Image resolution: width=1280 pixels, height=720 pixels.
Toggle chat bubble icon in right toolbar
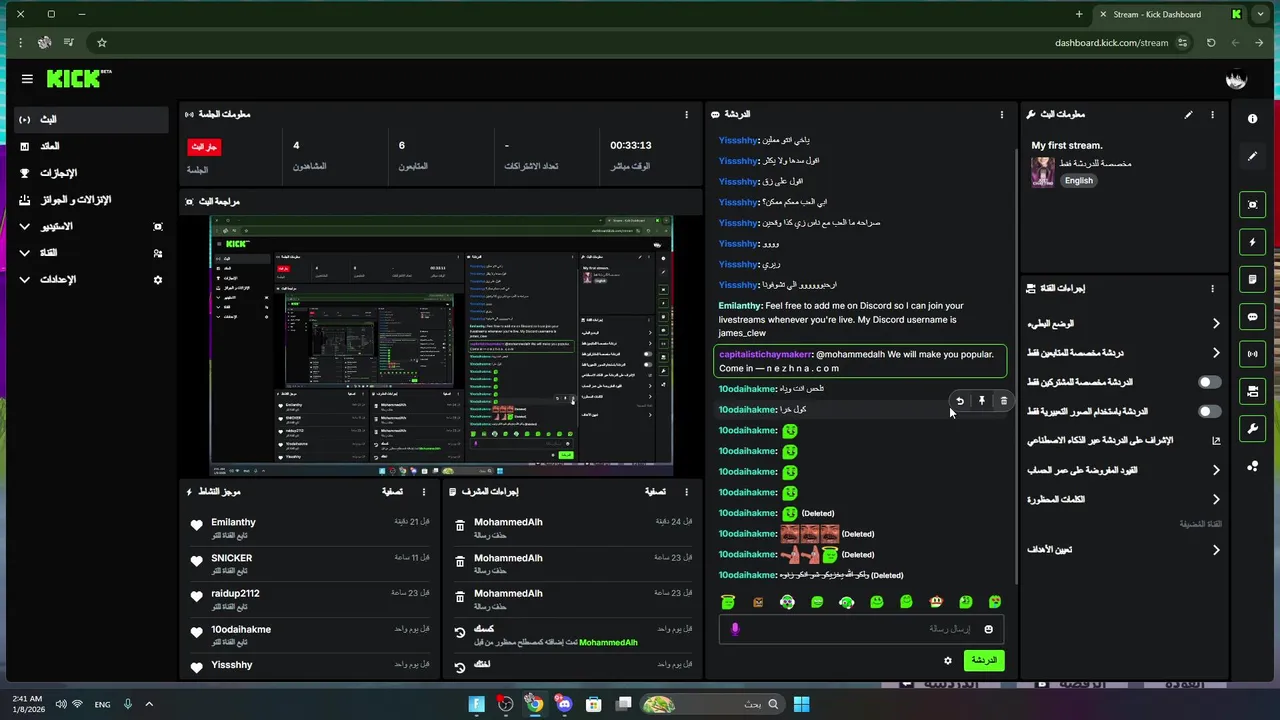click(x=1252, y=317)
